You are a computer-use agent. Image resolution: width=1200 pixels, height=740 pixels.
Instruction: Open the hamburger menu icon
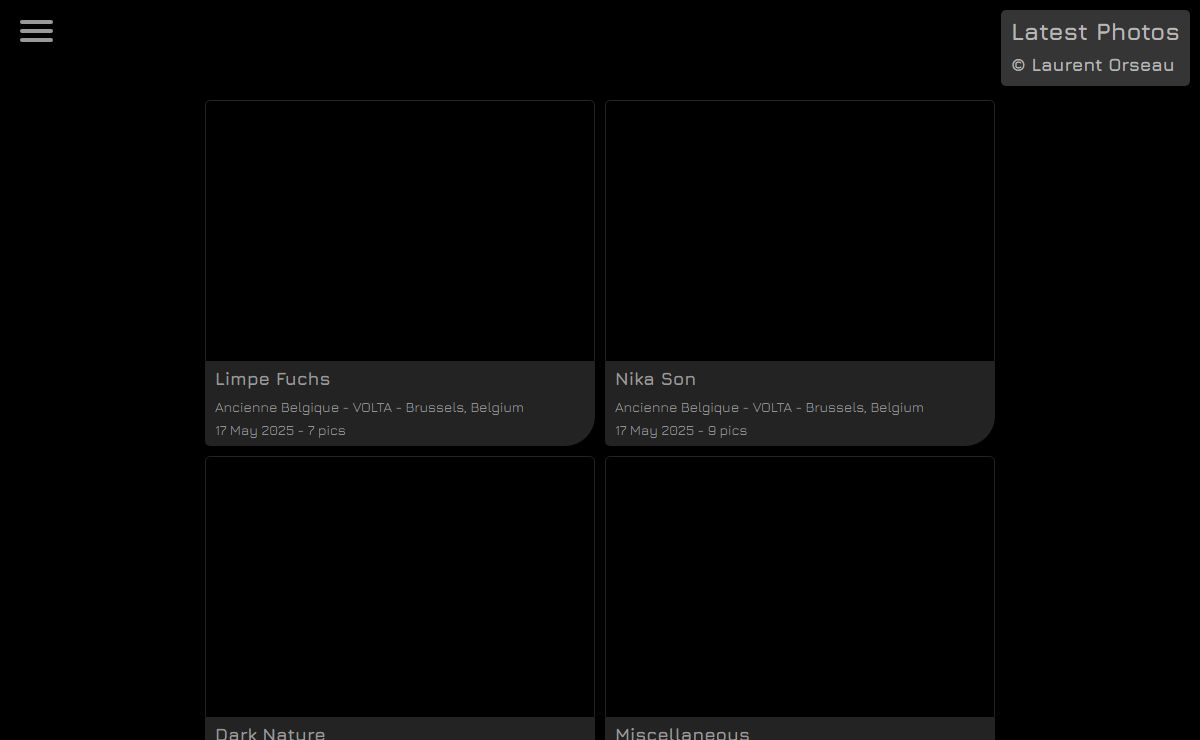coord(36,31)
